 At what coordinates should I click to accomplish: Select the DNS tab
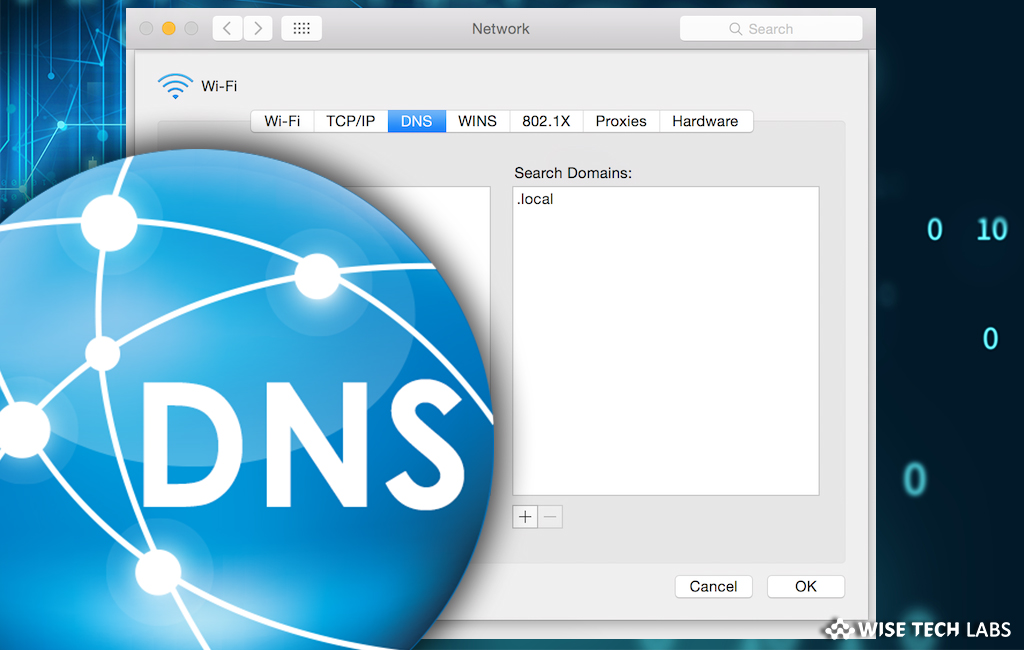pos(417,121)
